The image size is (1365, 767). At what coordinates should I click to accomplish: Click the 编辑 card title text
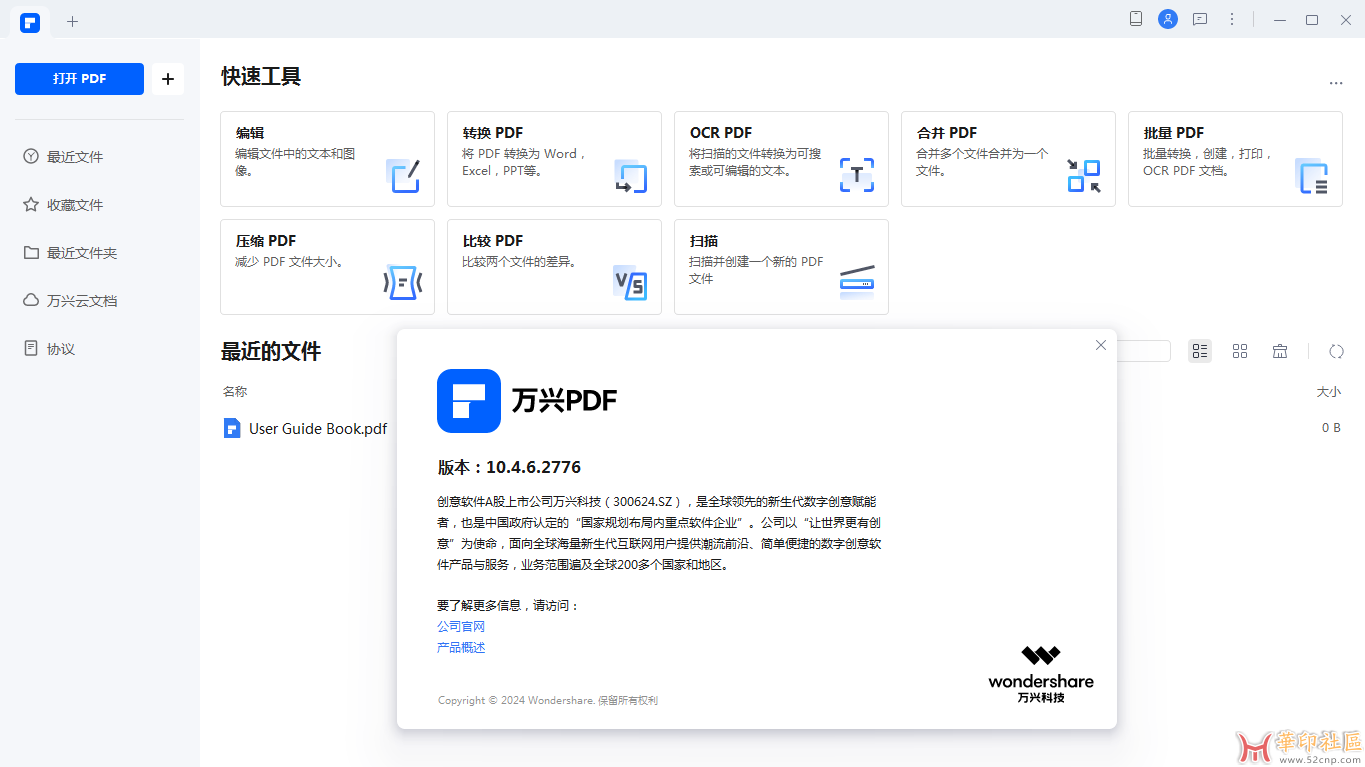[x=250, y=133]
